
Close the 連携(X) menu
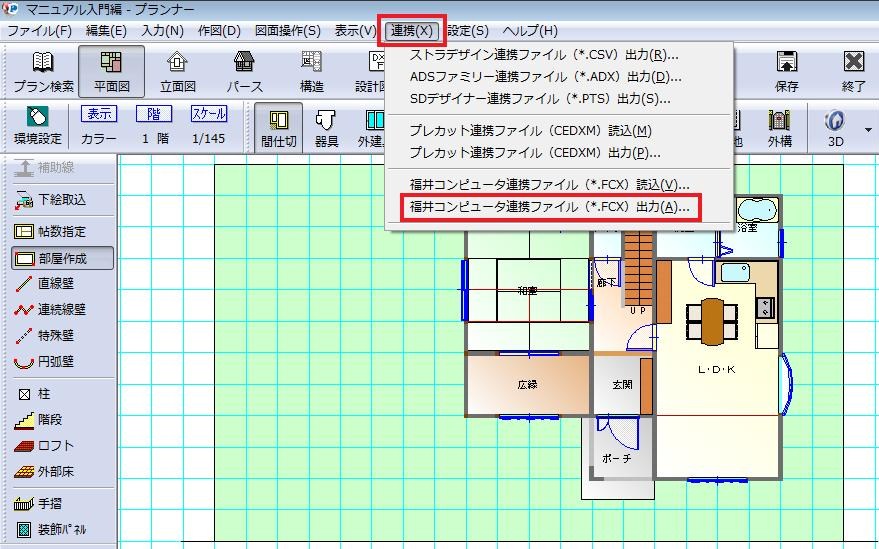click(x=411, y=31)
